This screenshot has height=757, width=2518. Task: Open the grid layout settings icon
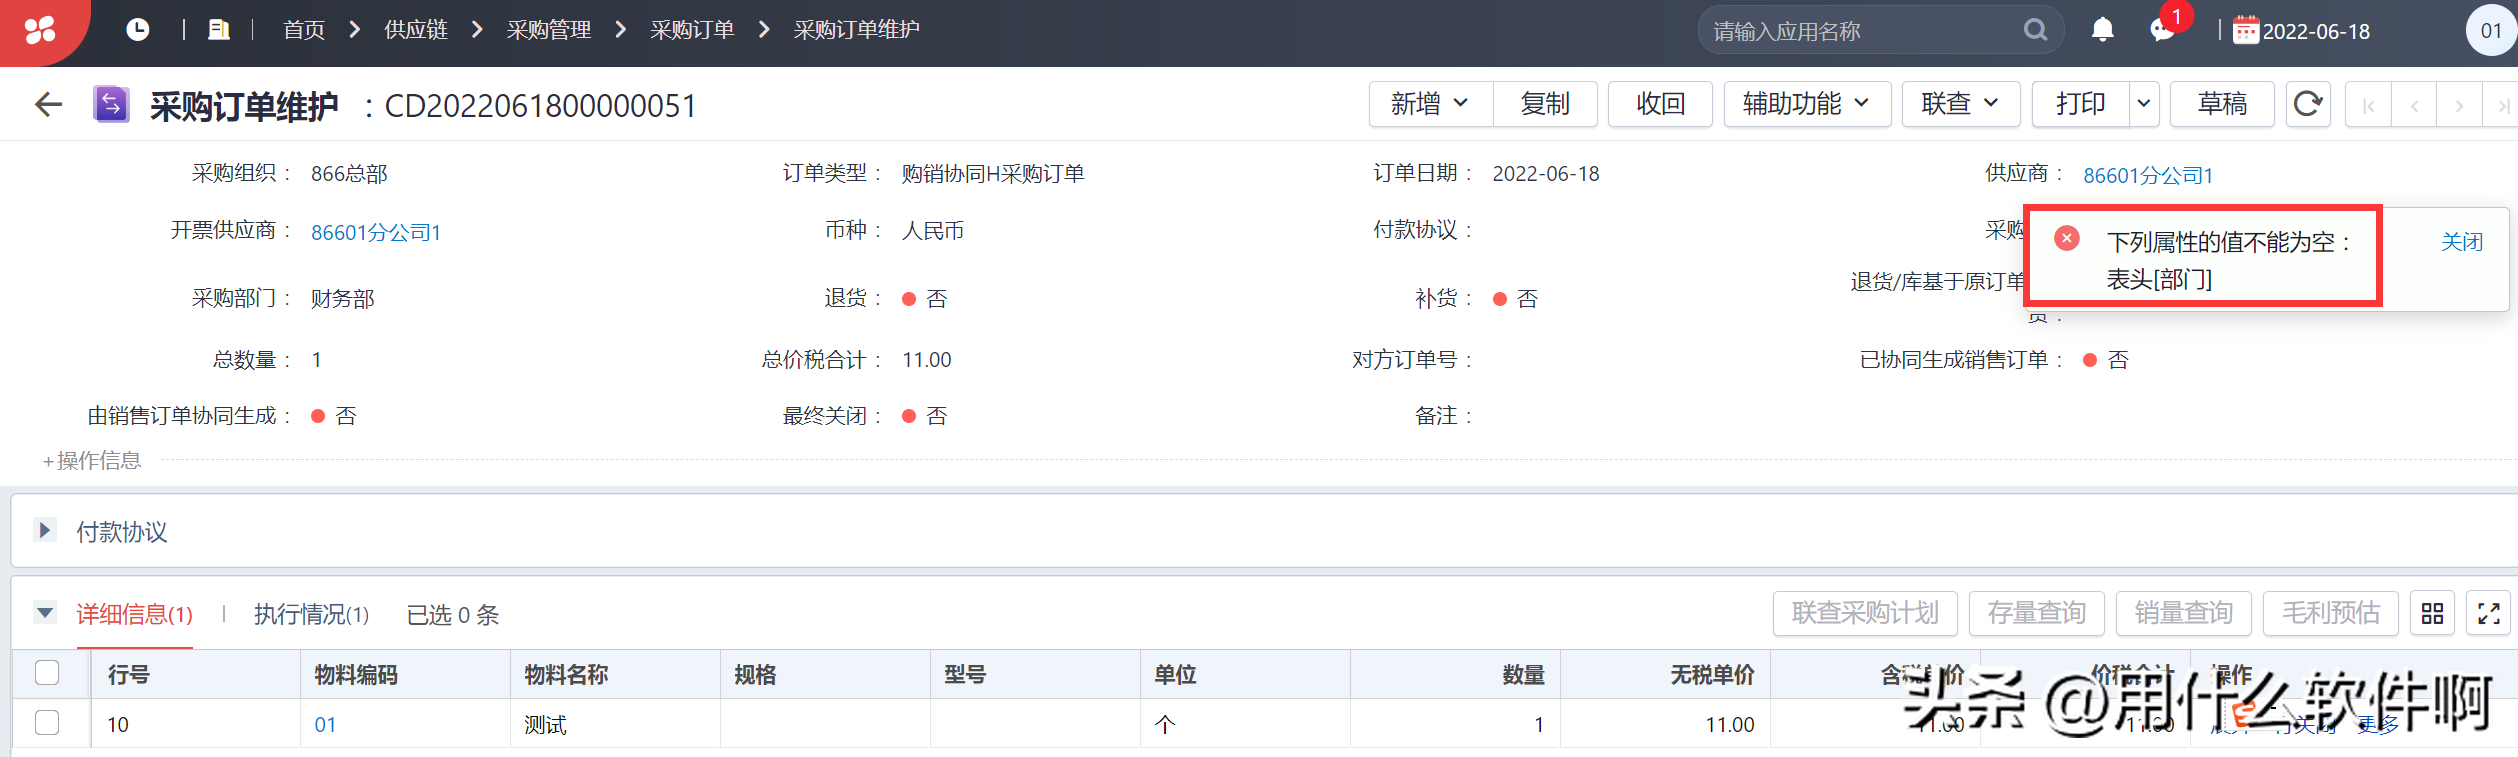(2432, 613)
